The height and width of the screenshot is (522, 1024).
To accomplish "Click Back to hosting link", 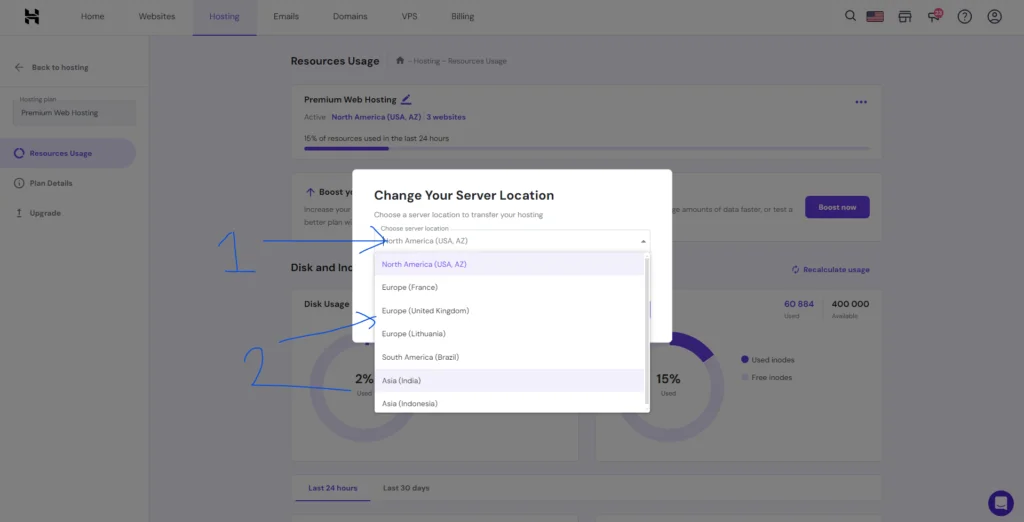I will point(60,67).
